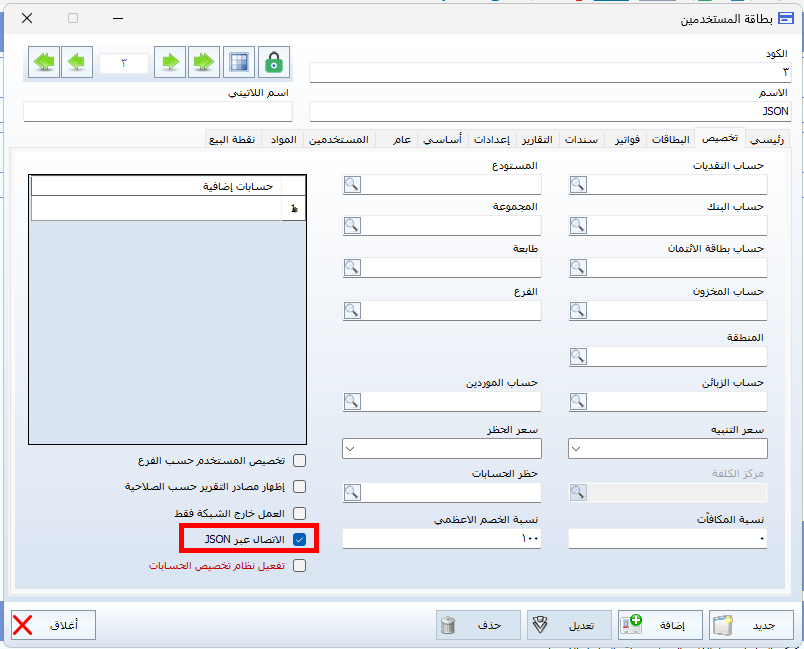This screenshot has width=804, height=649.
Task: Click search icon for المستودع field
Action: [x=352, y=184]
